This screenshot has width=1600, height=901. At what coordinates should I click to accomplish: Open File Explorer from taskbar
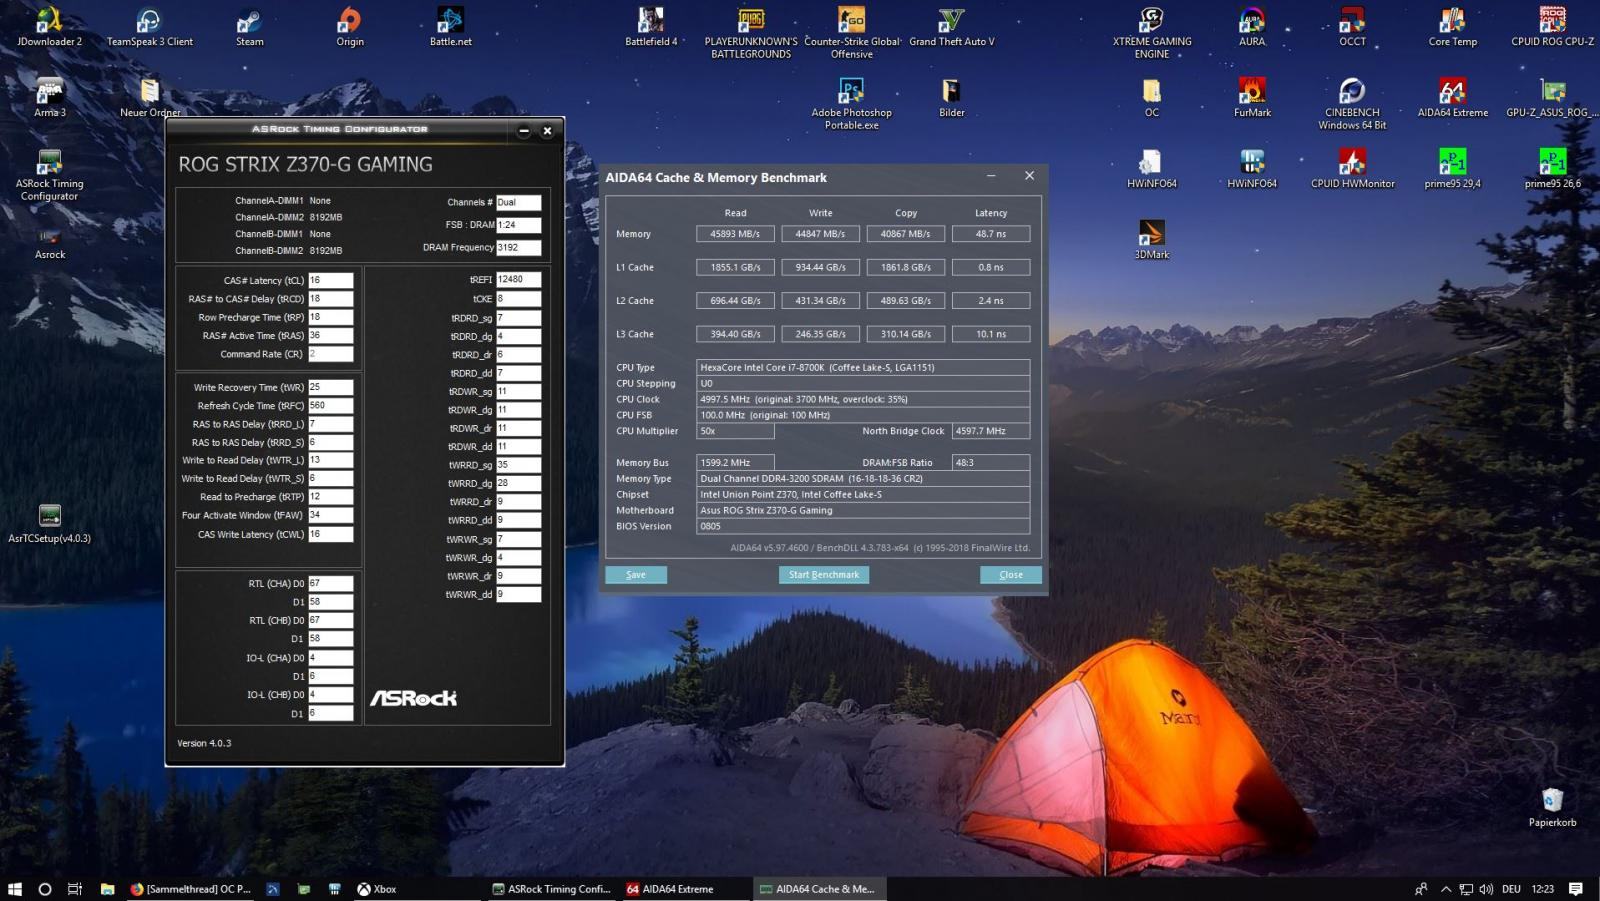(x=107, y=889)
